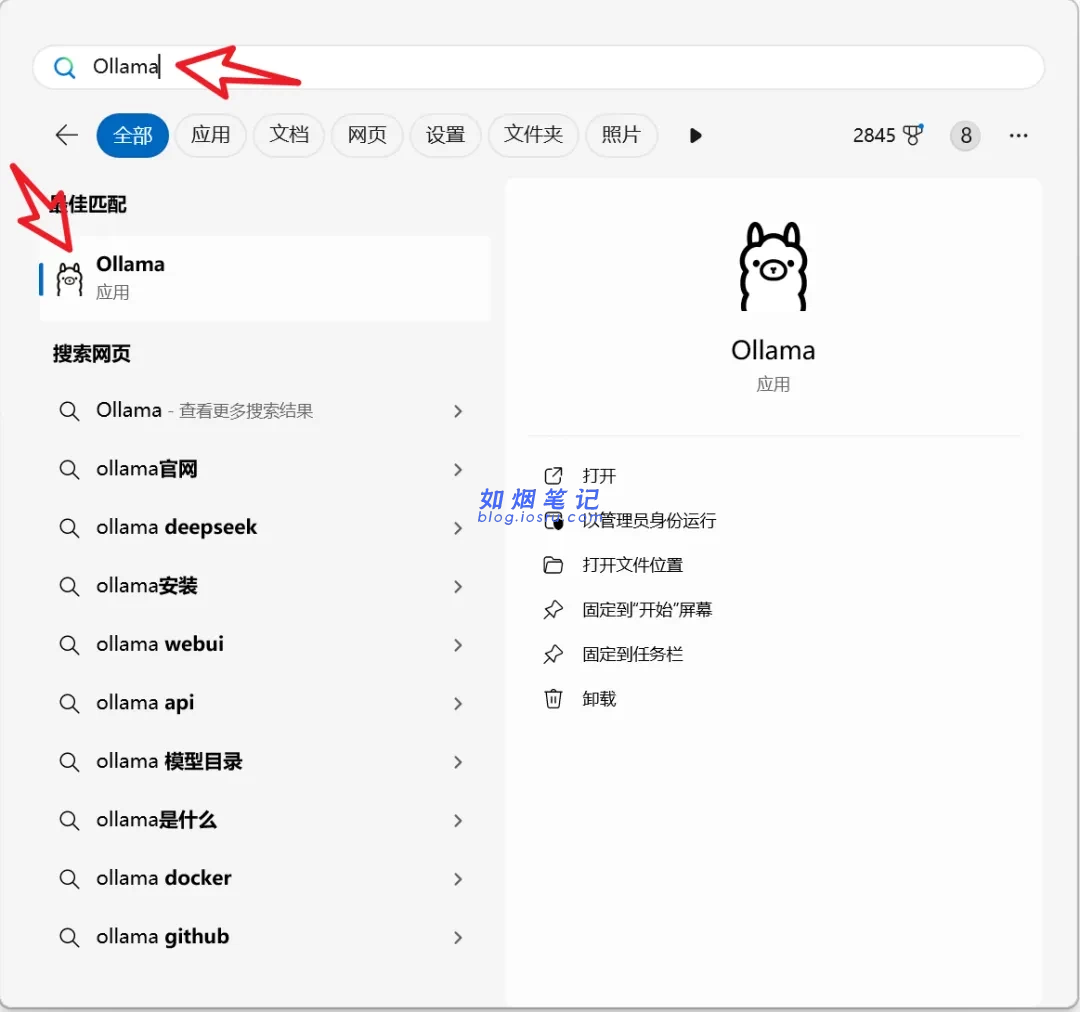Click the account avatar labeled 8
This screenshot has height=1012, width=1080.
[966, 136]
